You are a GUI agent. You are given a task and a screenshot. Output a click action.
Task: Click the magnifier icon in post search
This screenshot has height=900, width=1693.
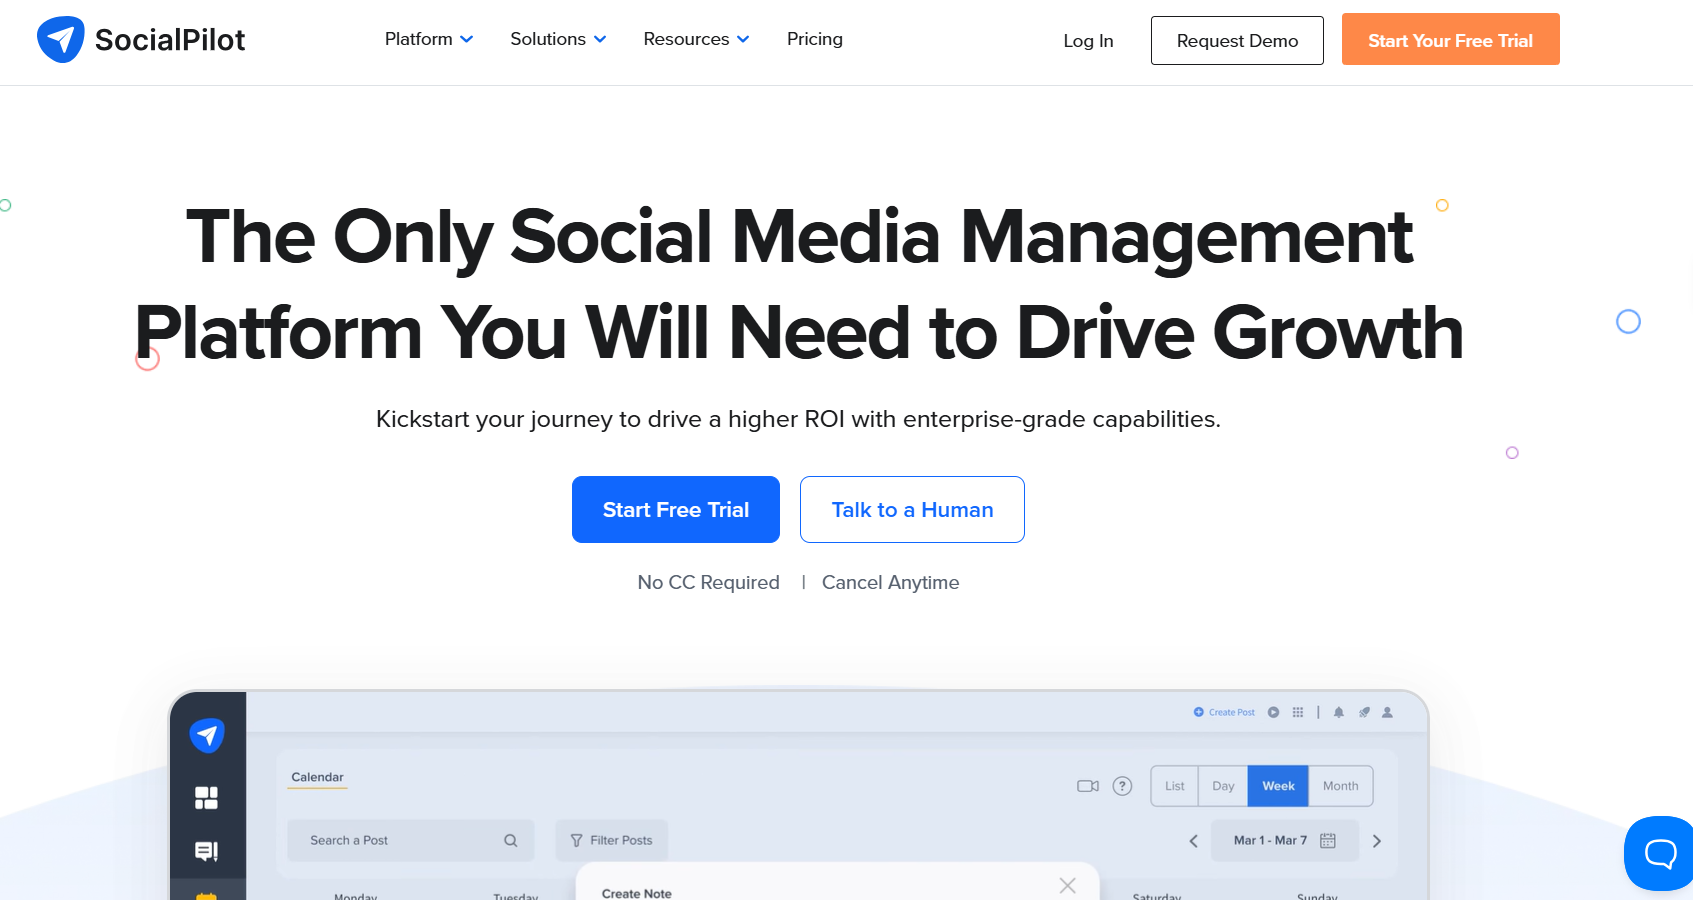511,841
